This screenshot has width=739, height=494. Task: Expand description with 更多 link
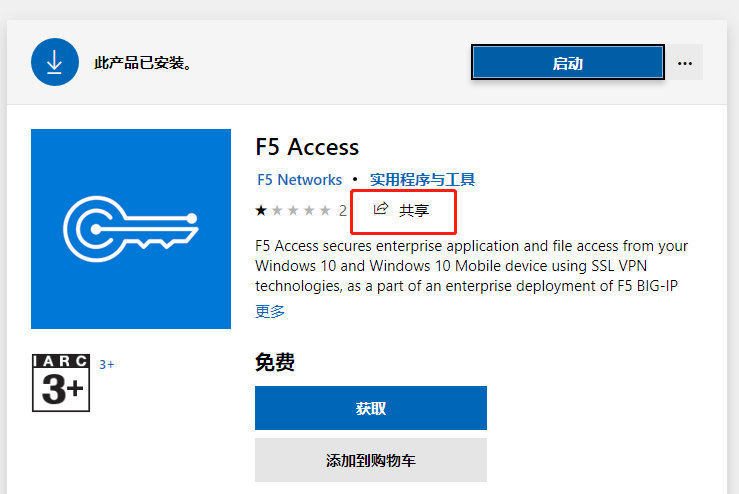click(270, 311)
